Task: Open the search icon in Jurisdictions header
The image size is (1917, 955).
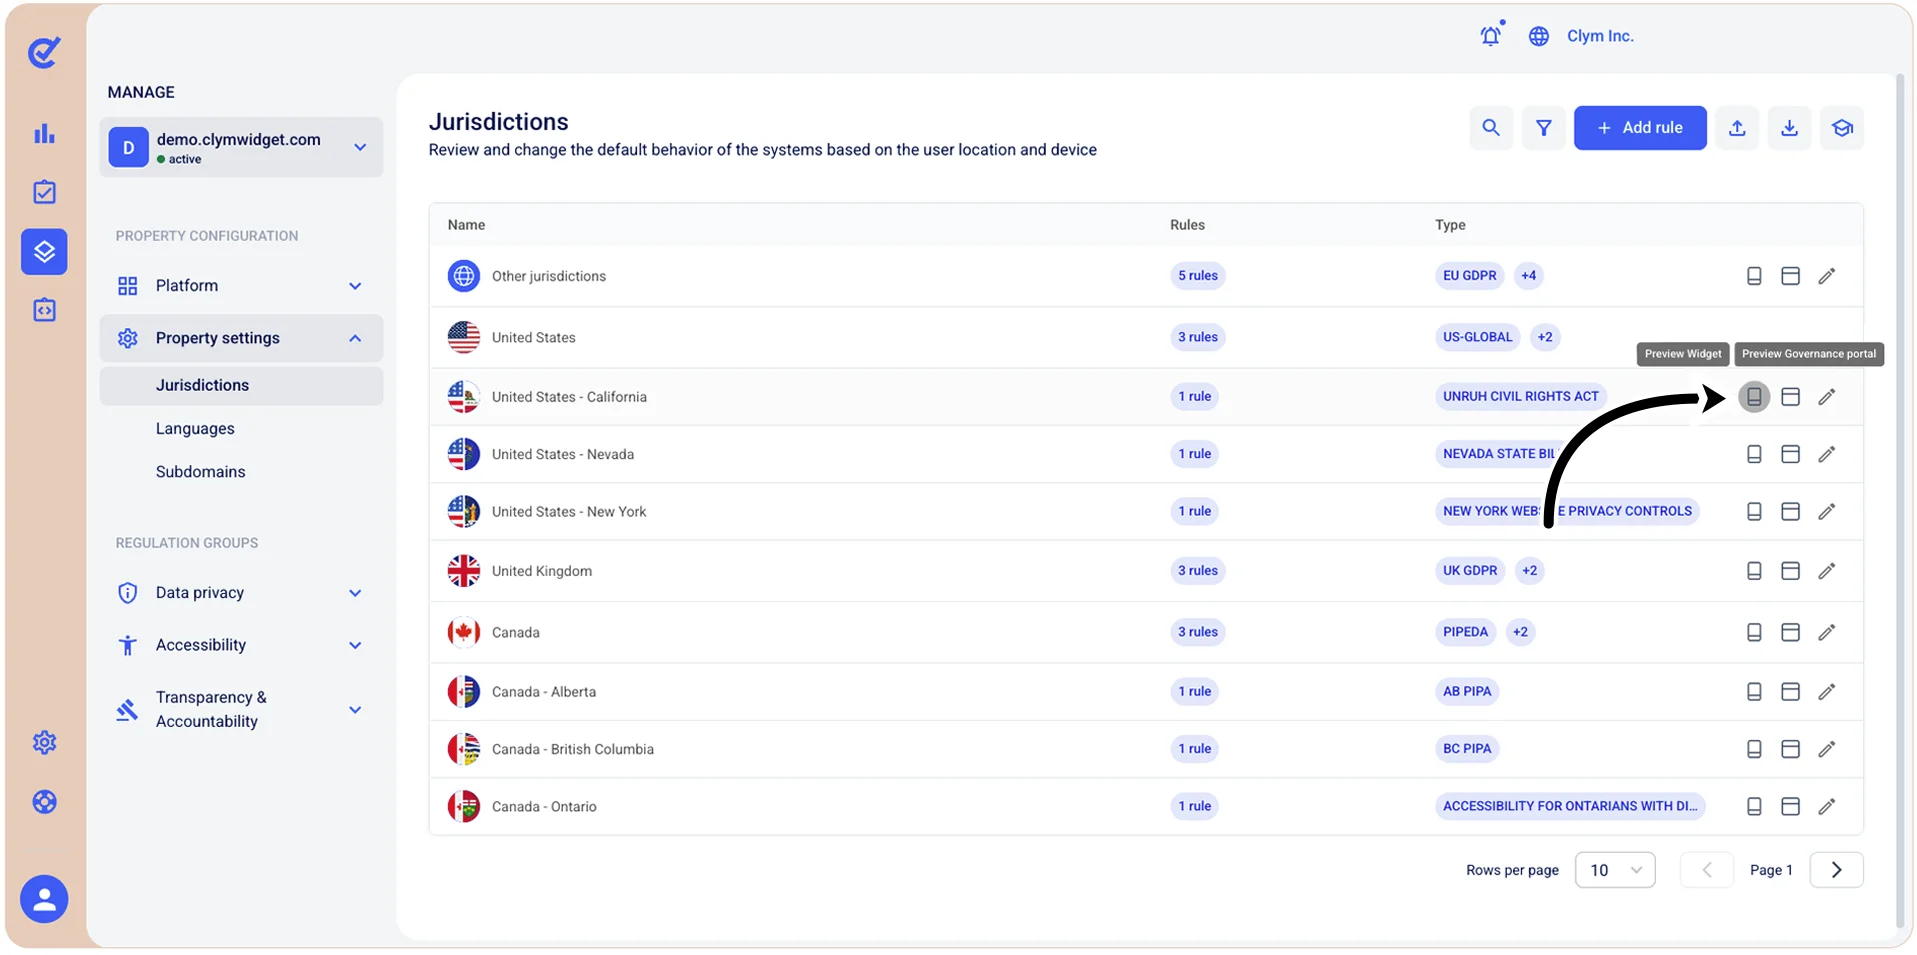Action: pyautogui.click(x=1490, y=128)
